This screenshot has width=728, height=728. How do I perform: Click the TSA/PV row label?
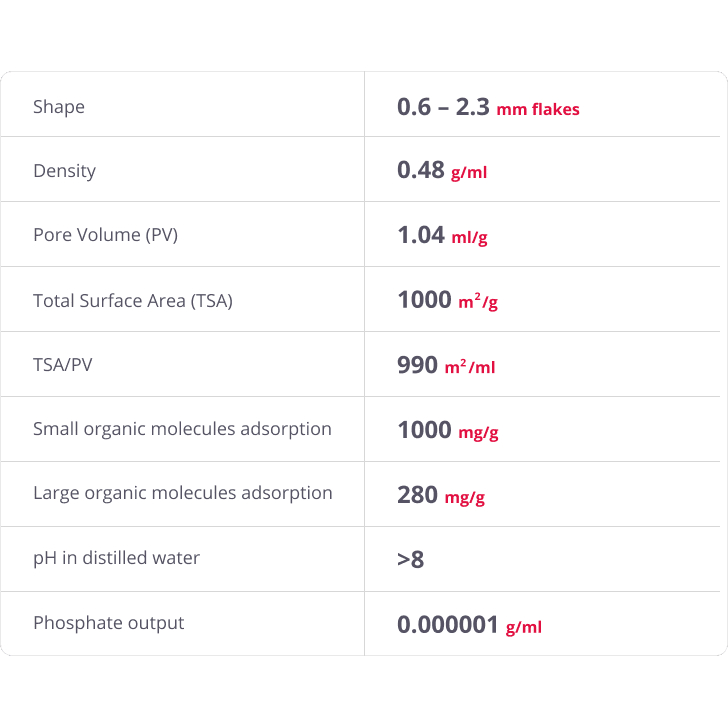pos(63,365)
